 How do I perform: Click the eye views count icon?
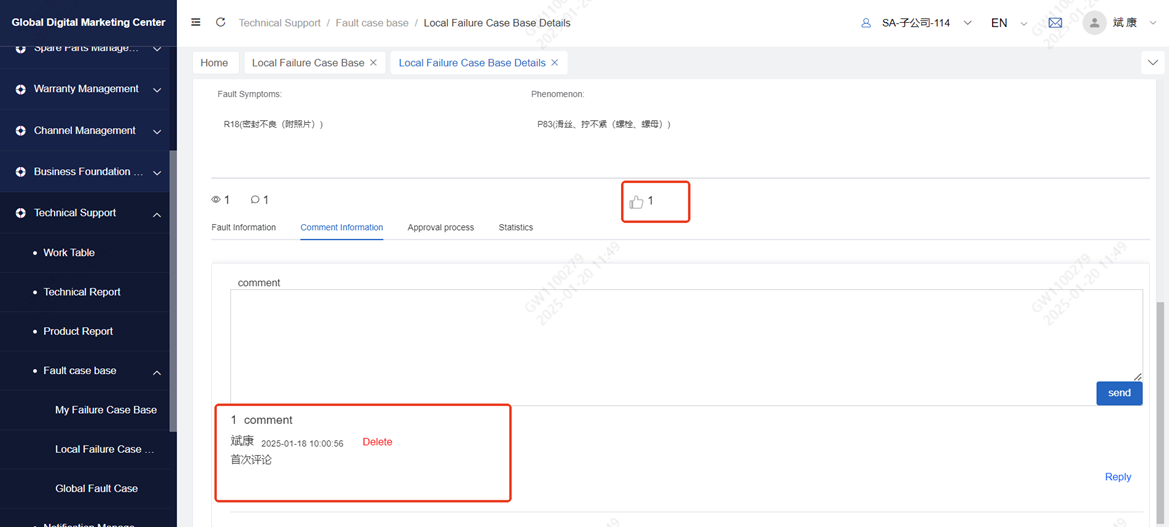[216, 200]
